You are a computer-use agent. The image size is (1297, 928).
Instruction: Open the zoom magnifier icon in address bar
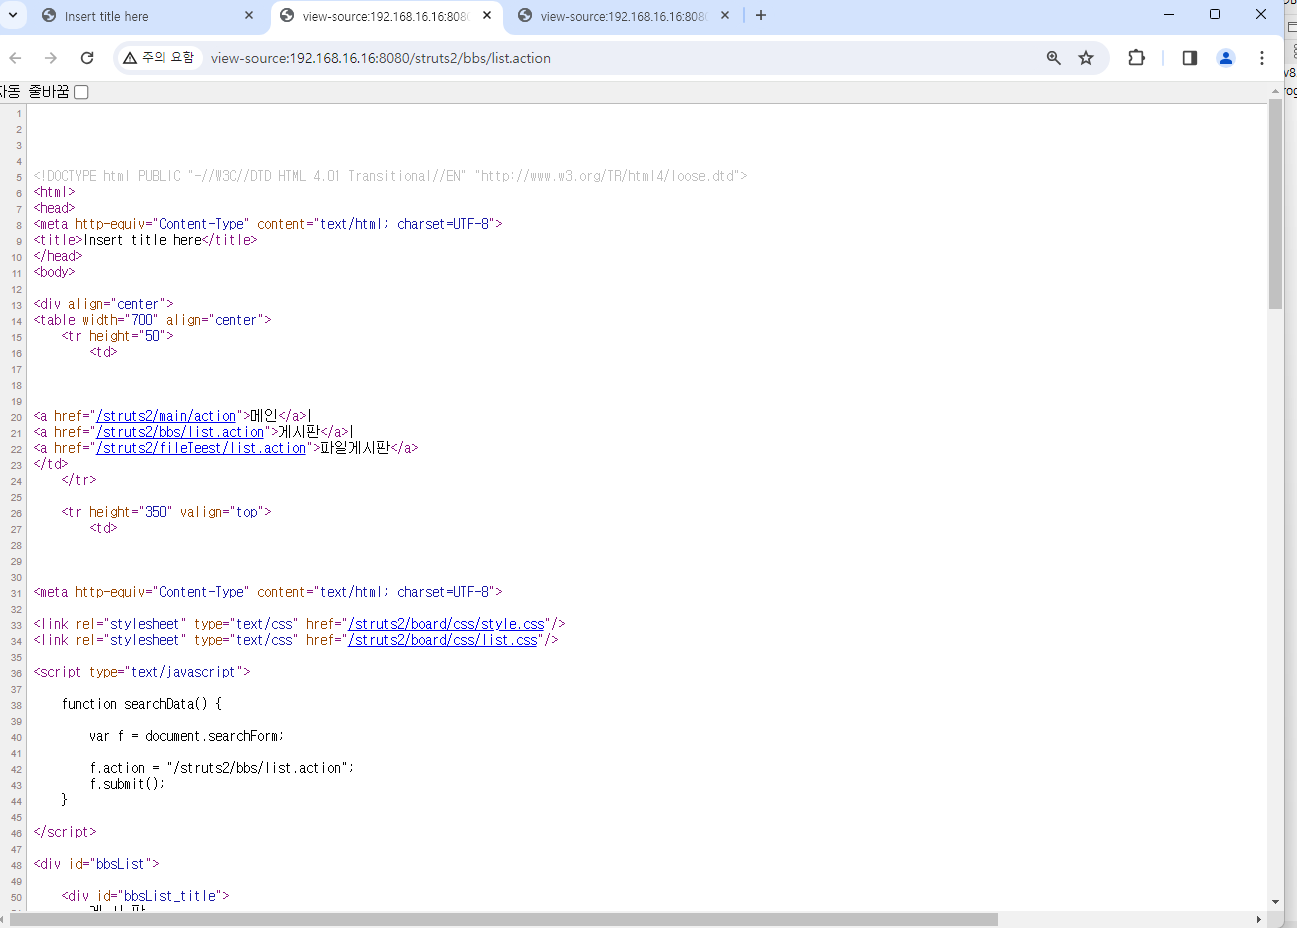click(1053, 58)
